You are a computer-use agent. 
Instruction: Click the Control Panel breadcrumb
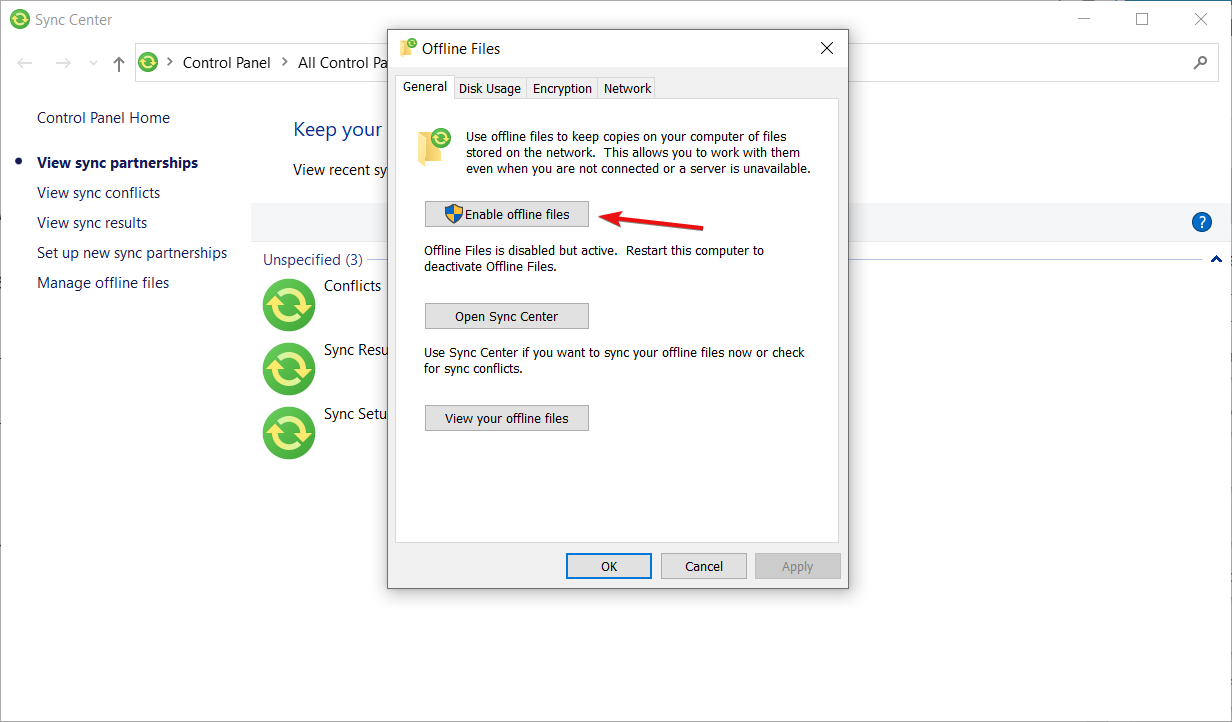click(227, 62)
